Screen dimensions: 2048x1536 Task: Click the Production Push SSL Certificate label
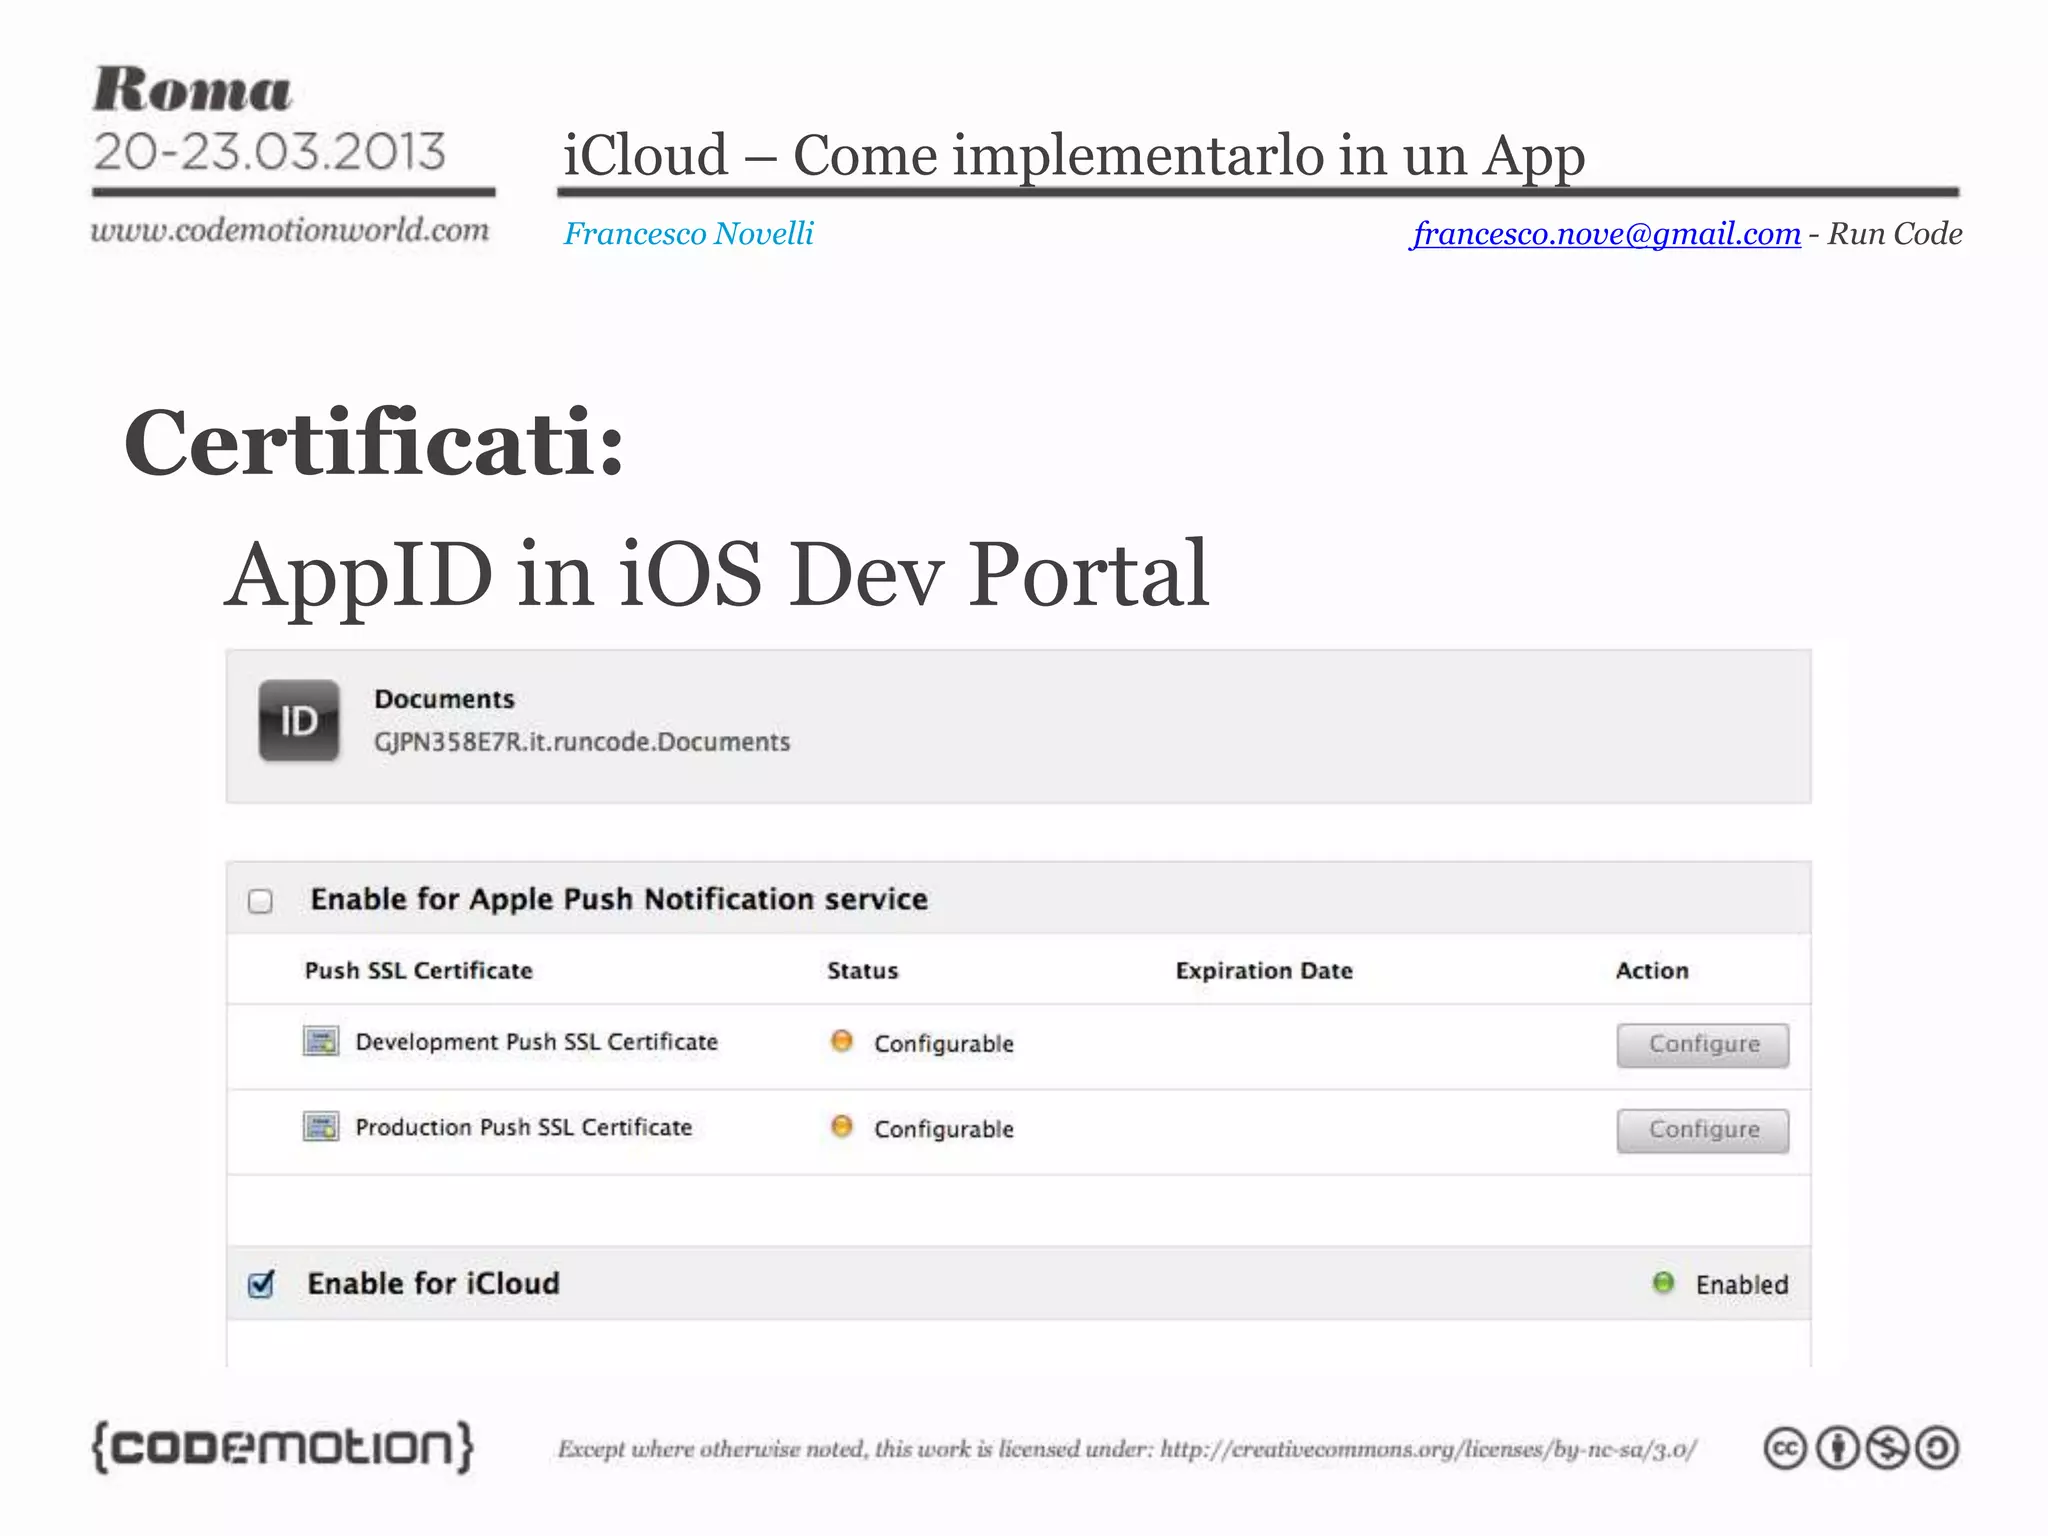pyautogui.click(x=524, y=1127)
